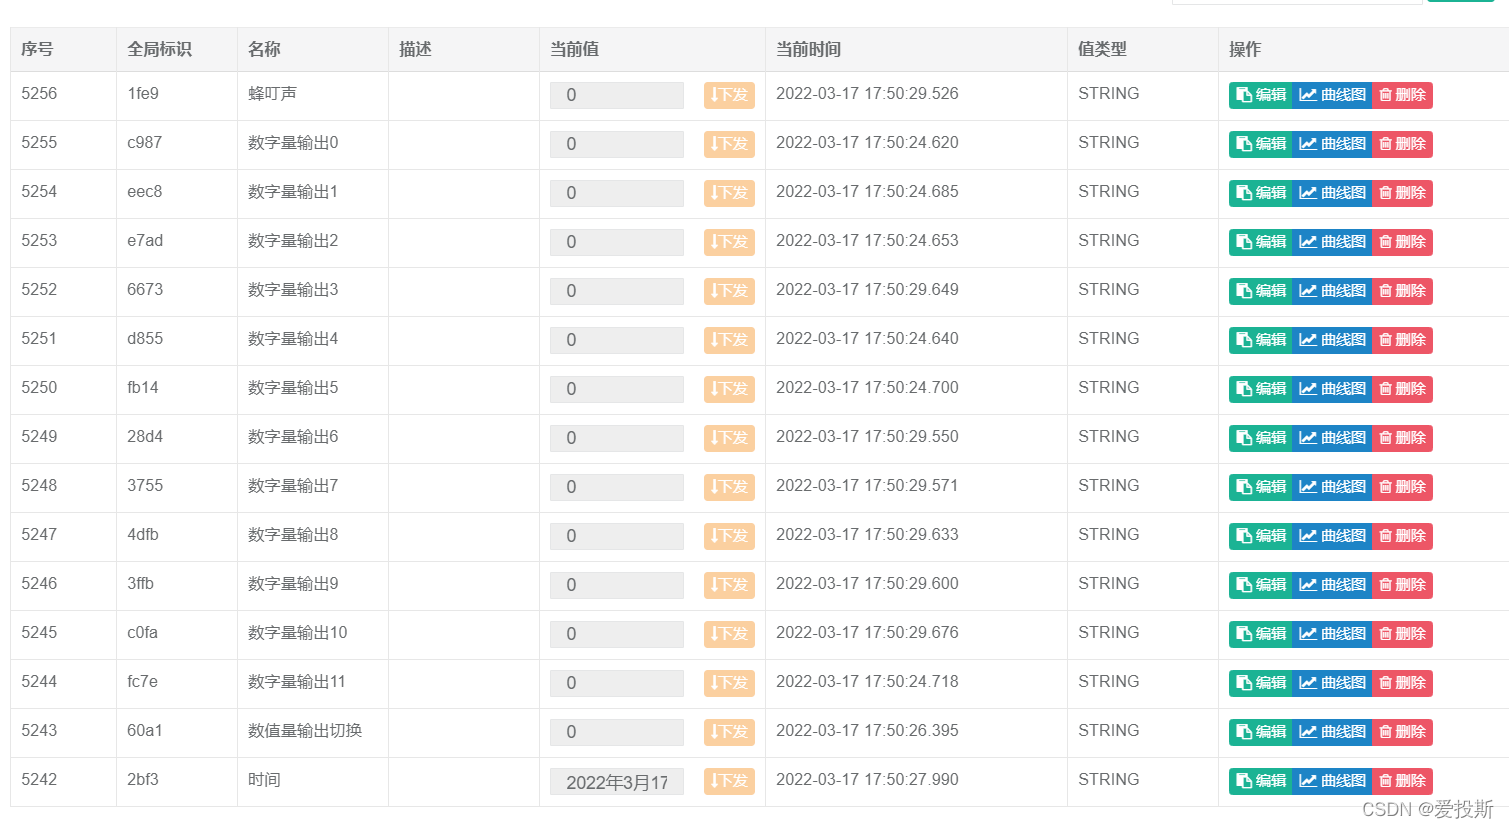Screen dimensions: 1509x828
Task: Open curve chart for 数字量输出3
Action: tap(1332, 291)
